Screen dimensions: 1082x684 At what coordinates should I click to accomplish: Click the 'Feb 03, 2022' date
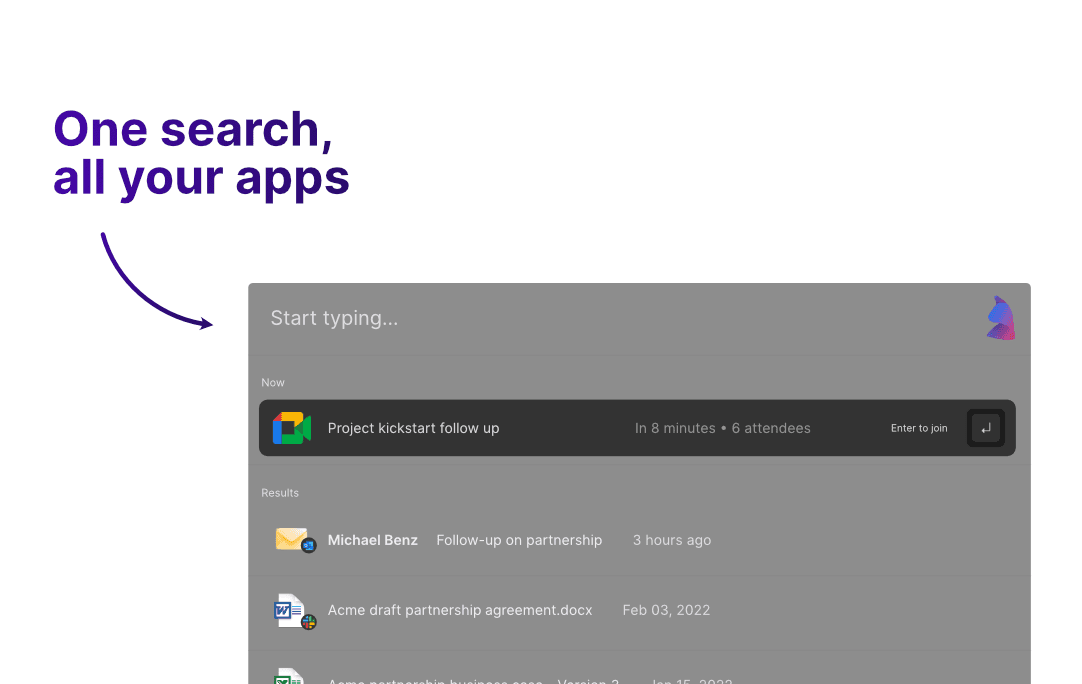click(666, 610)
